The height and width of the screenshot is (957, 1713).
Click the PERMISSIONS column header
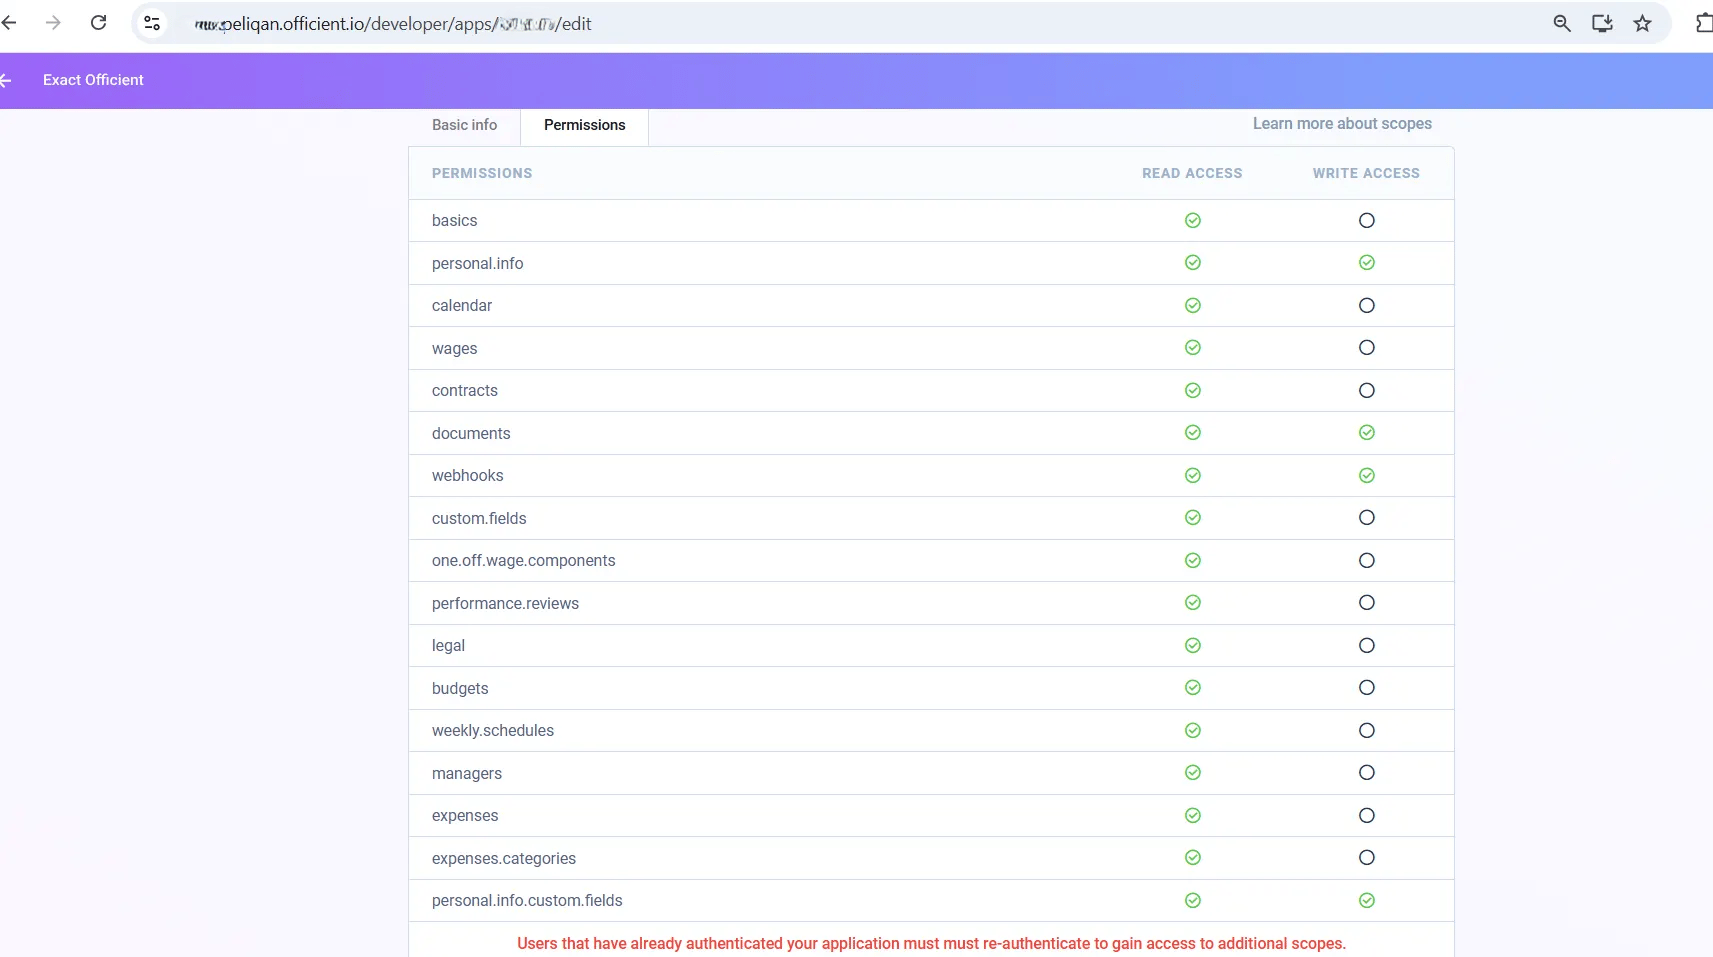point(482,173)
